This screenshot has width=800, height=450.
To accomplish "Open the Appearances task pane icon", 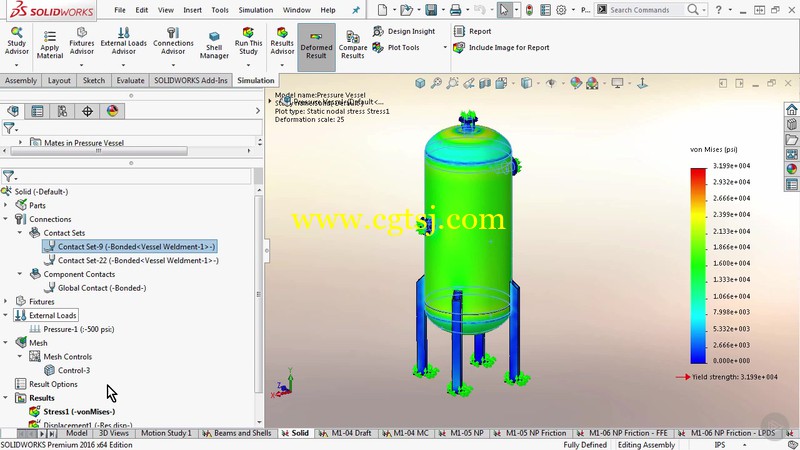I will (791, 169).
